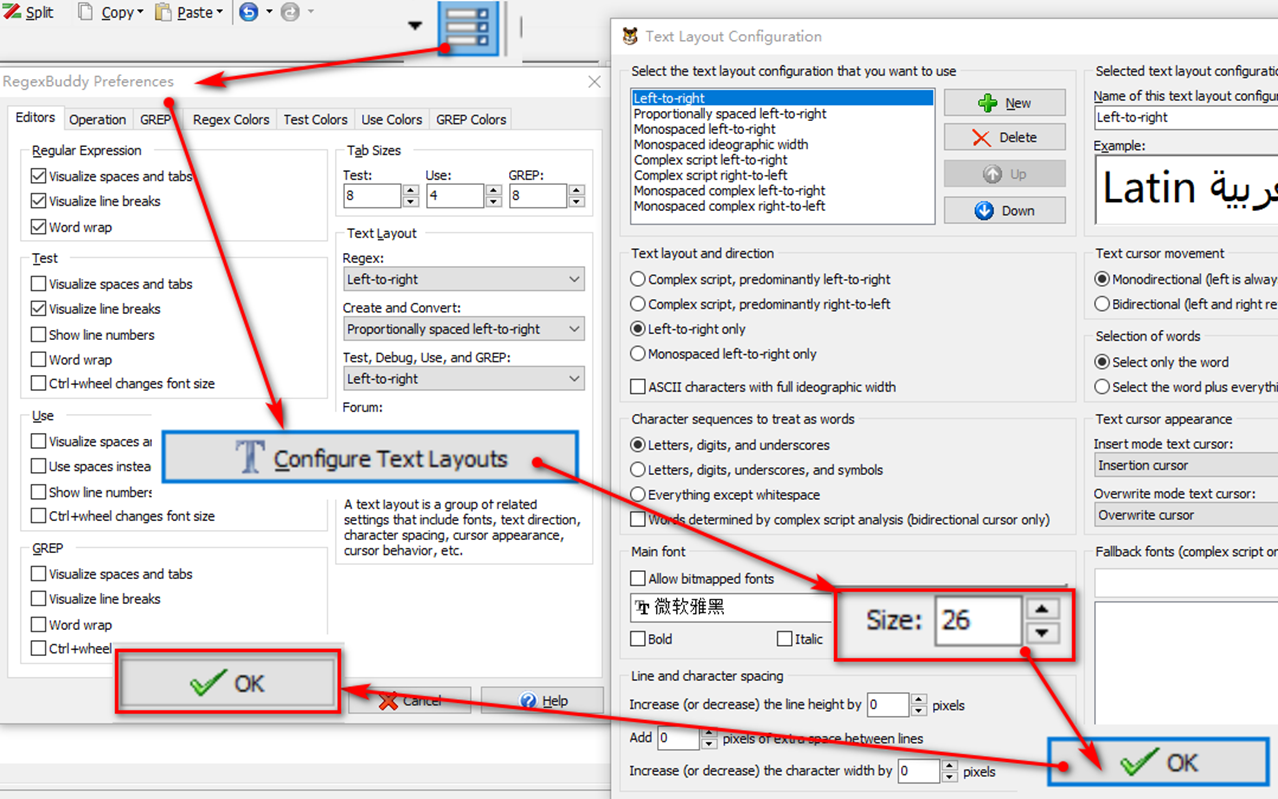Open the Regex Colors tab

(231, 119)
